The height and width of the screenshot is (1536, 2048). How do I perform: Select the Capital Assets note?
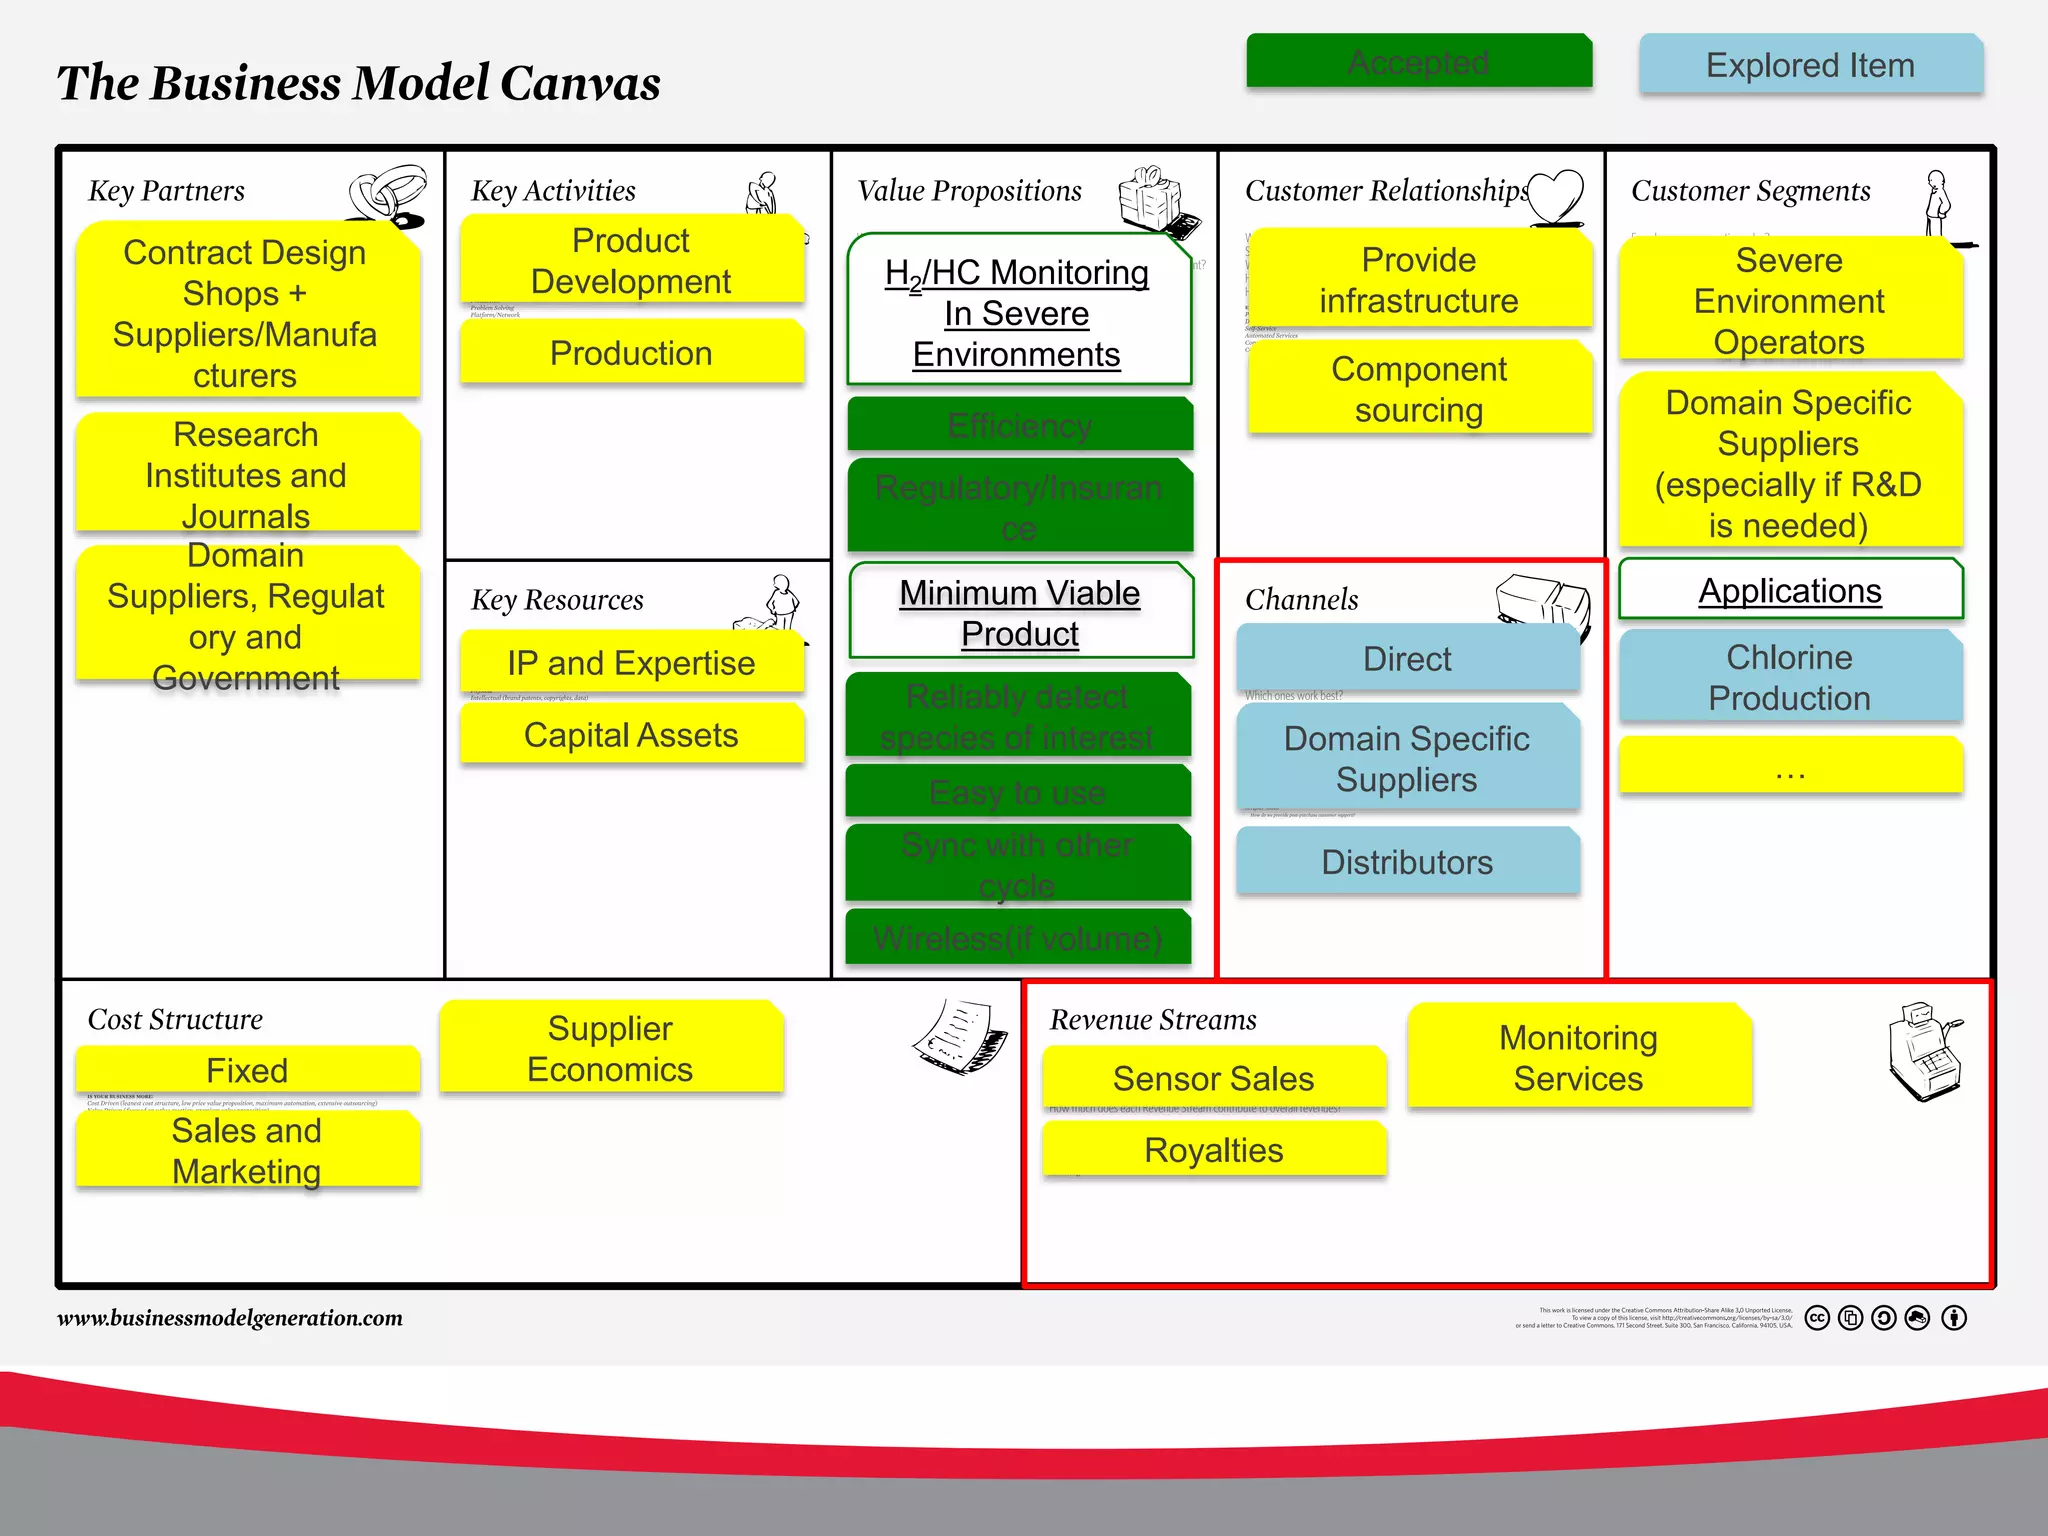[631, 734]
